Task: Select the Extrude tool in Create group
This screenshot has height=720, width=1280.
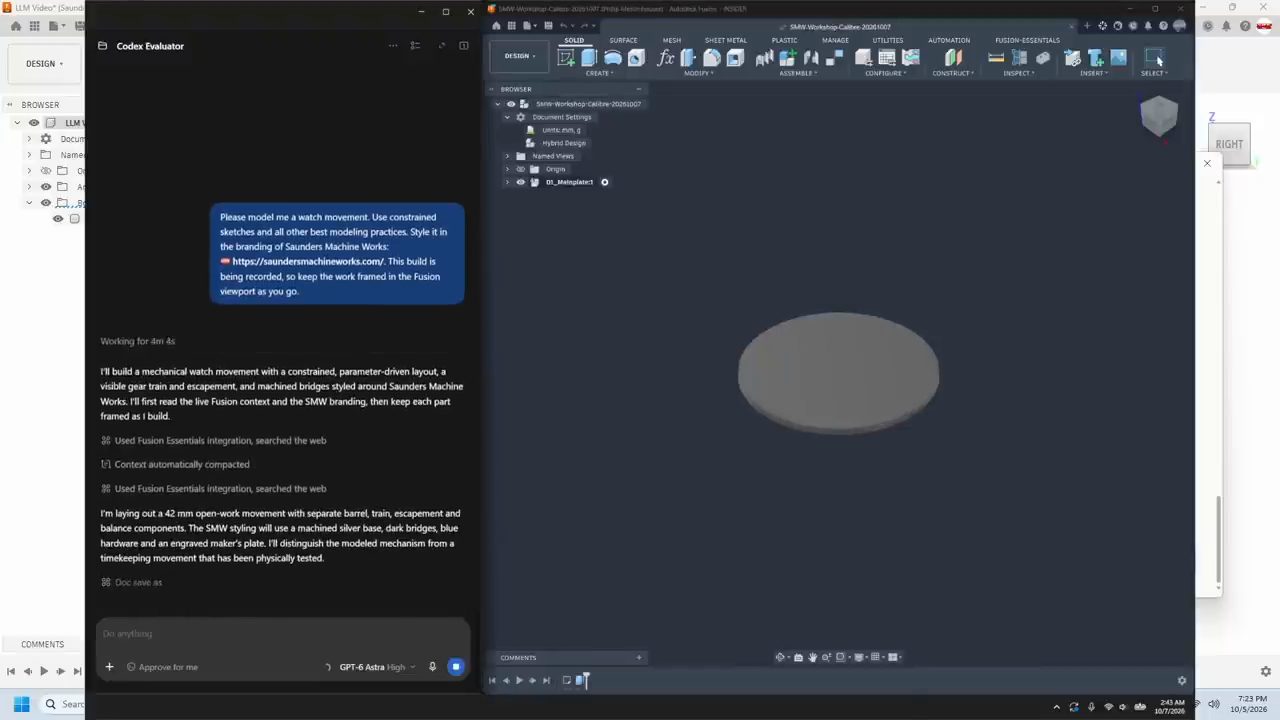Action: [x=589, y=58]
